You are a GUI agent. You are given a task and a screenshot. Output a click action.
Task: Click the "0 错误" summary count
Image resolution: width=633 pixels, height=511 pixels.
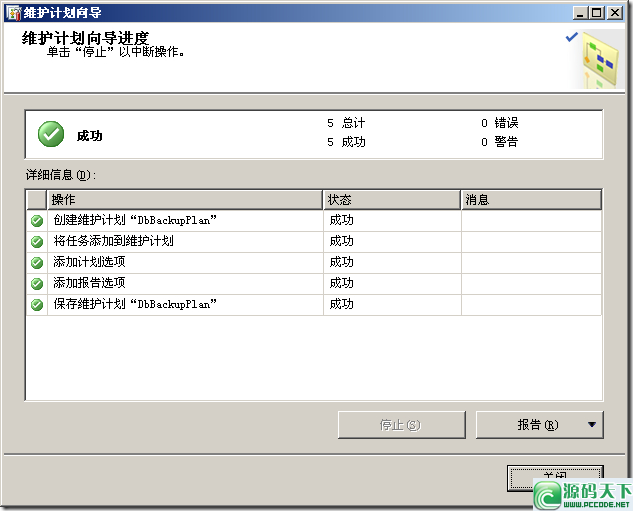(x=500, y=123)
